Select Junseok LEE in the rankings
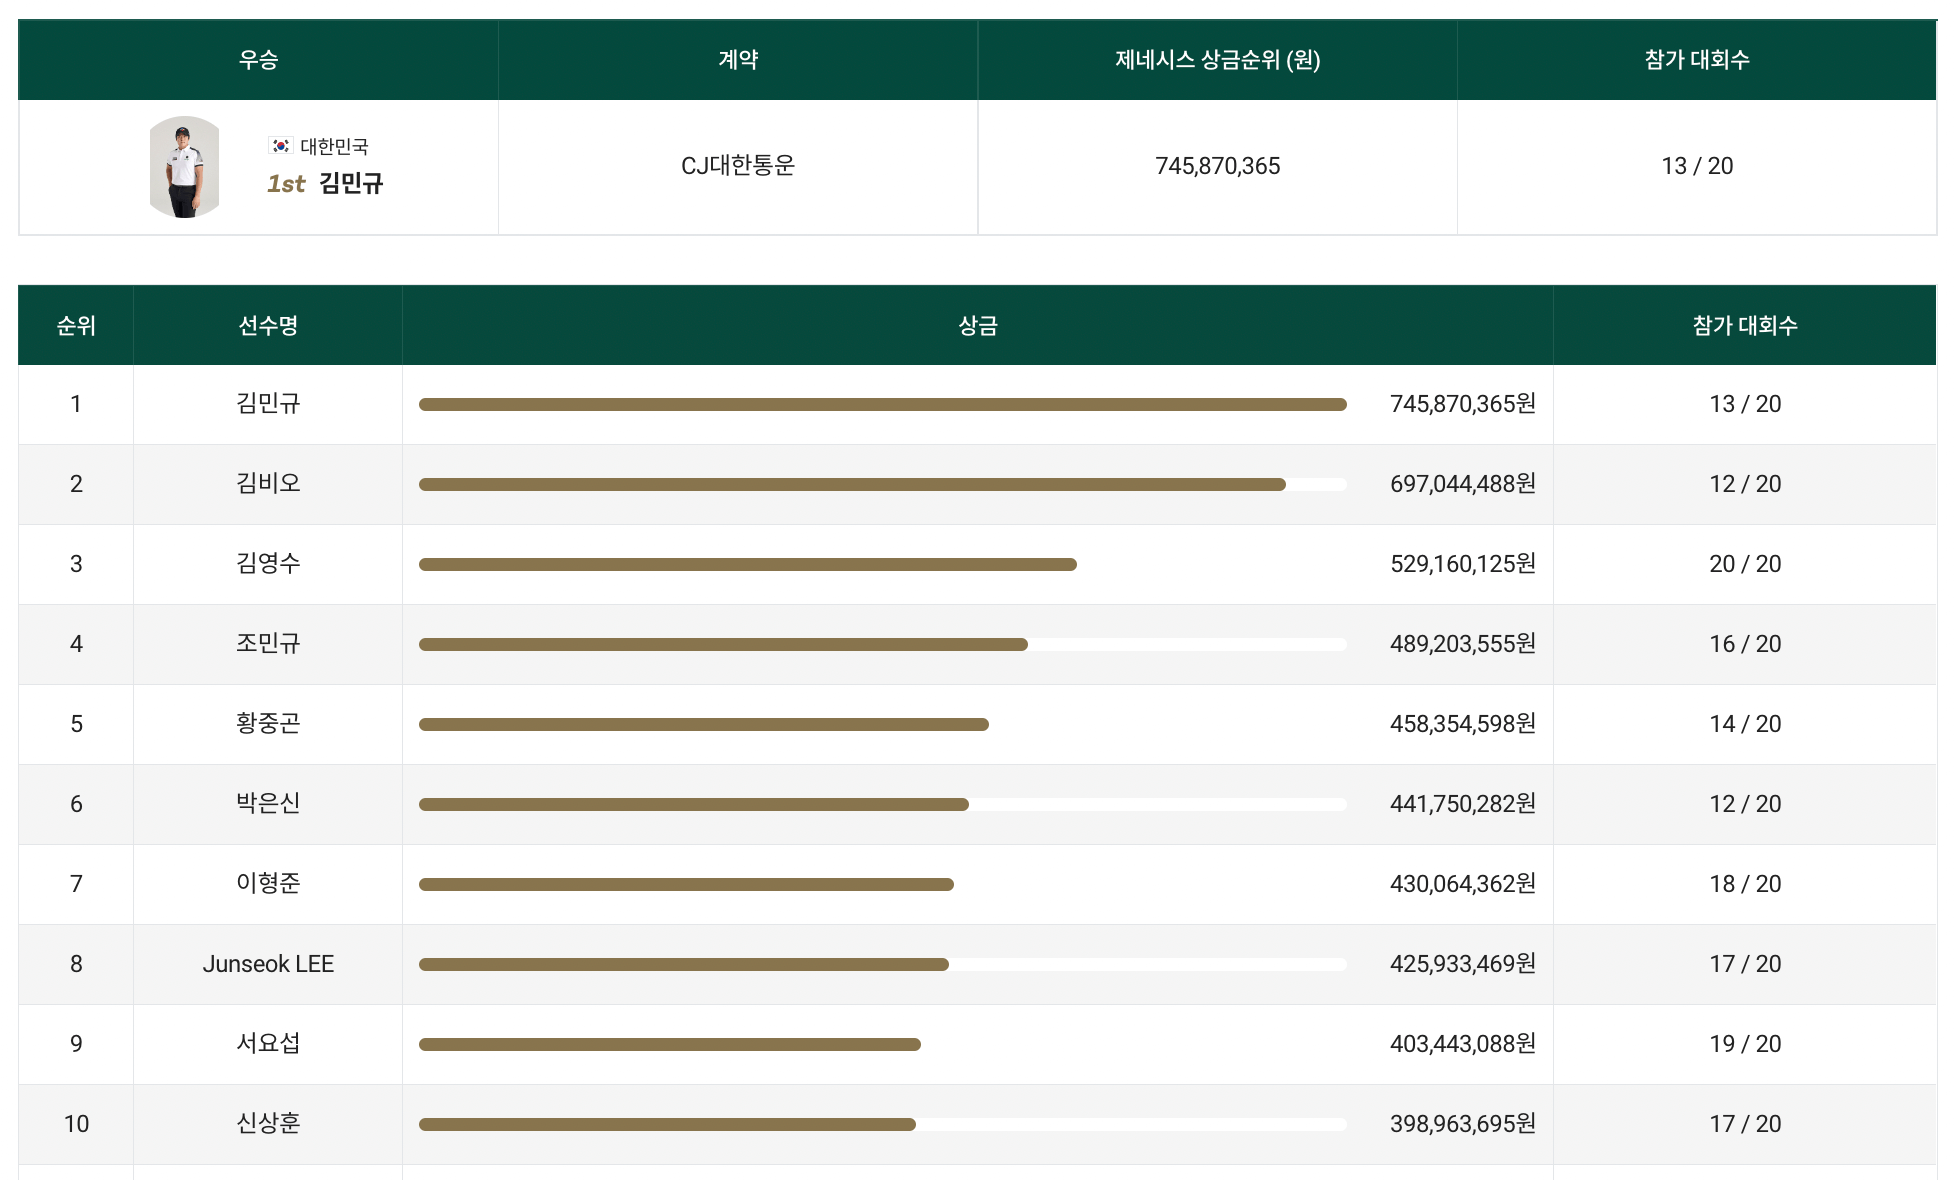 268,964
